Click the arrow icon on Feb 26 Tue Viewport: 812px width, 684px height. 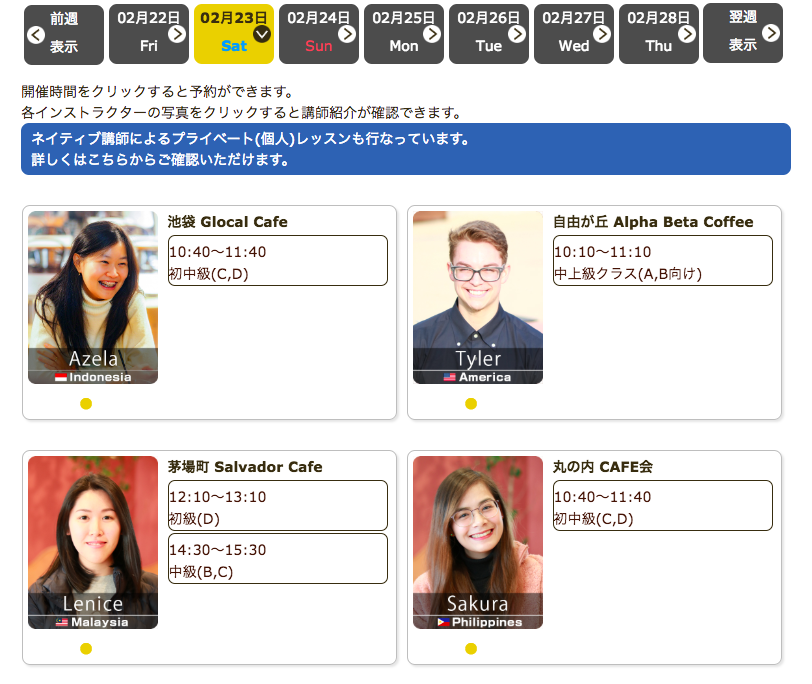[517, 34]
